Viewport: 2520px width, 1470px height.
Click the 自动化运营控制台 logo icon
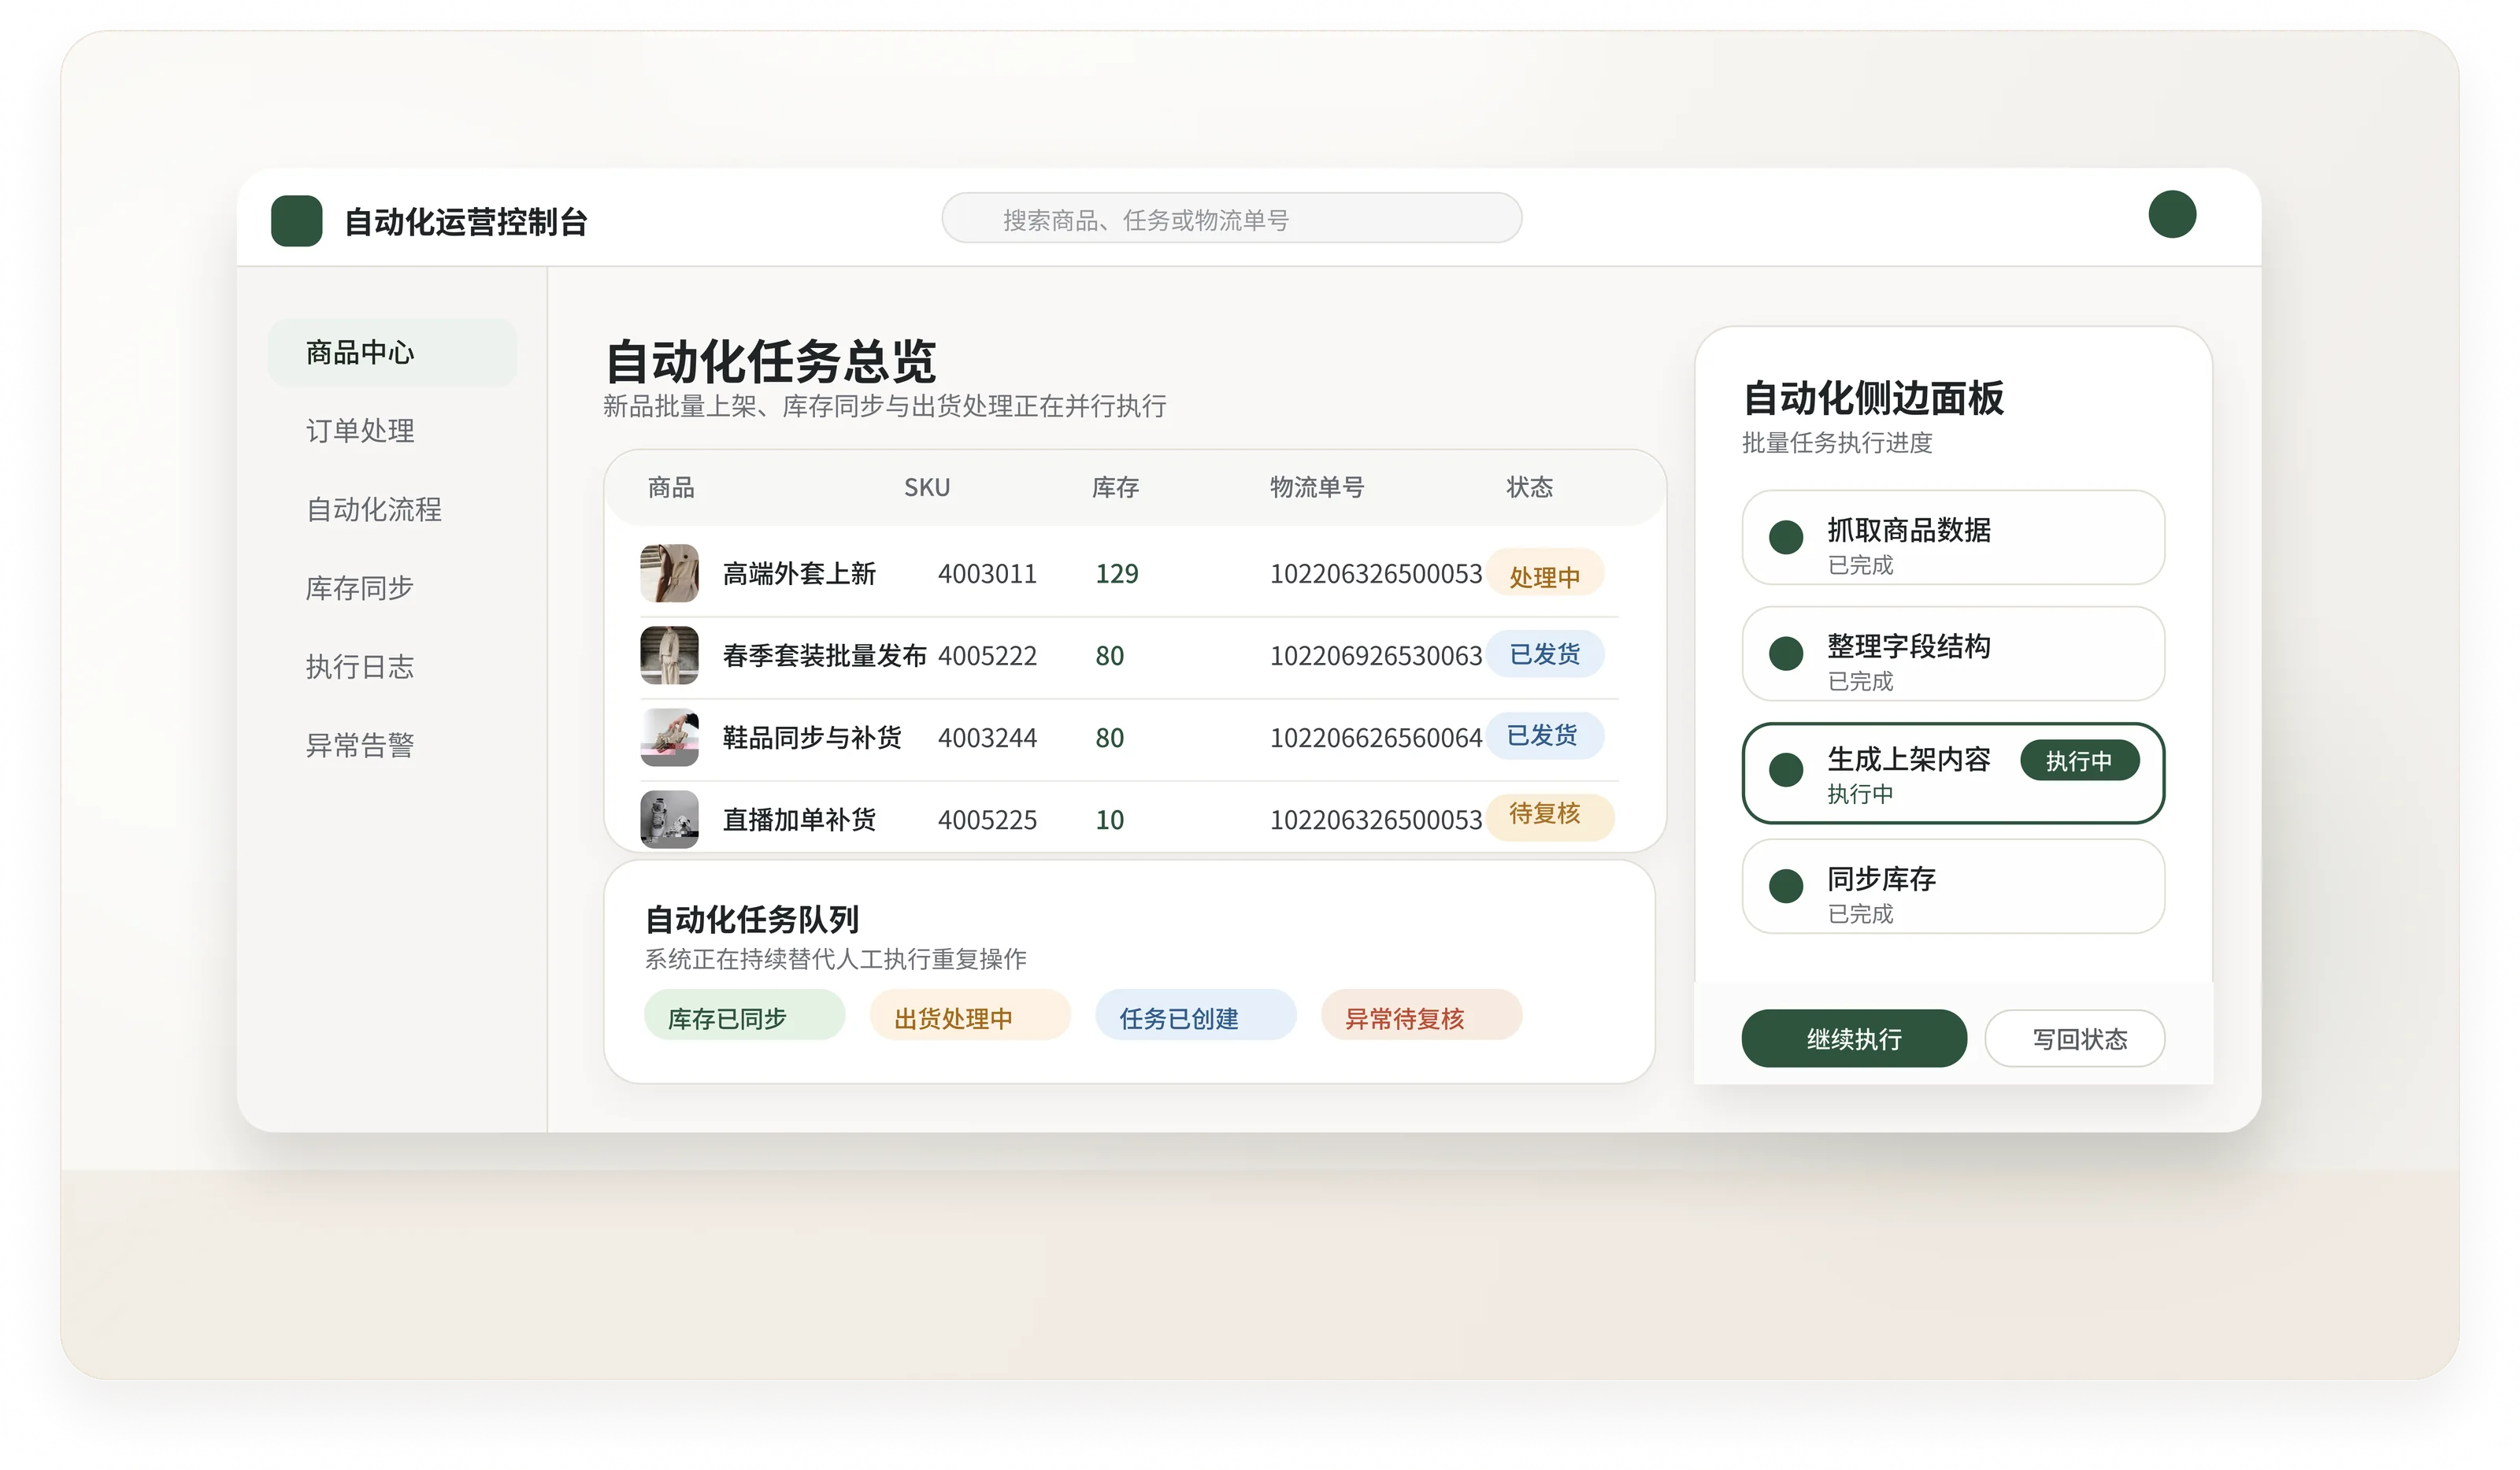click(296, 222)
